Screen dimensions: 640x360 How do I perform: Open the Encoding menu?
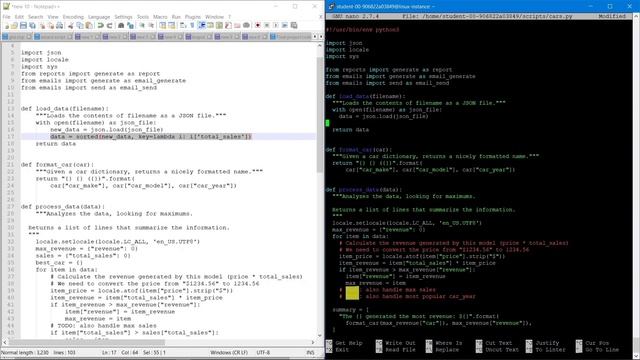click(73, 17)
